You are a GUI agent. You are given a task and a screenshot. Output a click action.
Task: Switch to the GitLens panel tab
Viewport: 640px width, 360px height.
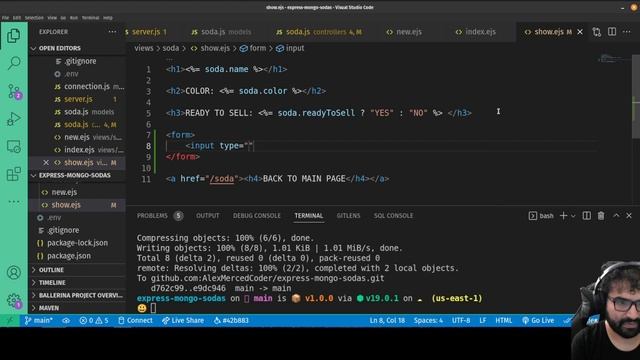pyautogui.click(x=348, y=216)
